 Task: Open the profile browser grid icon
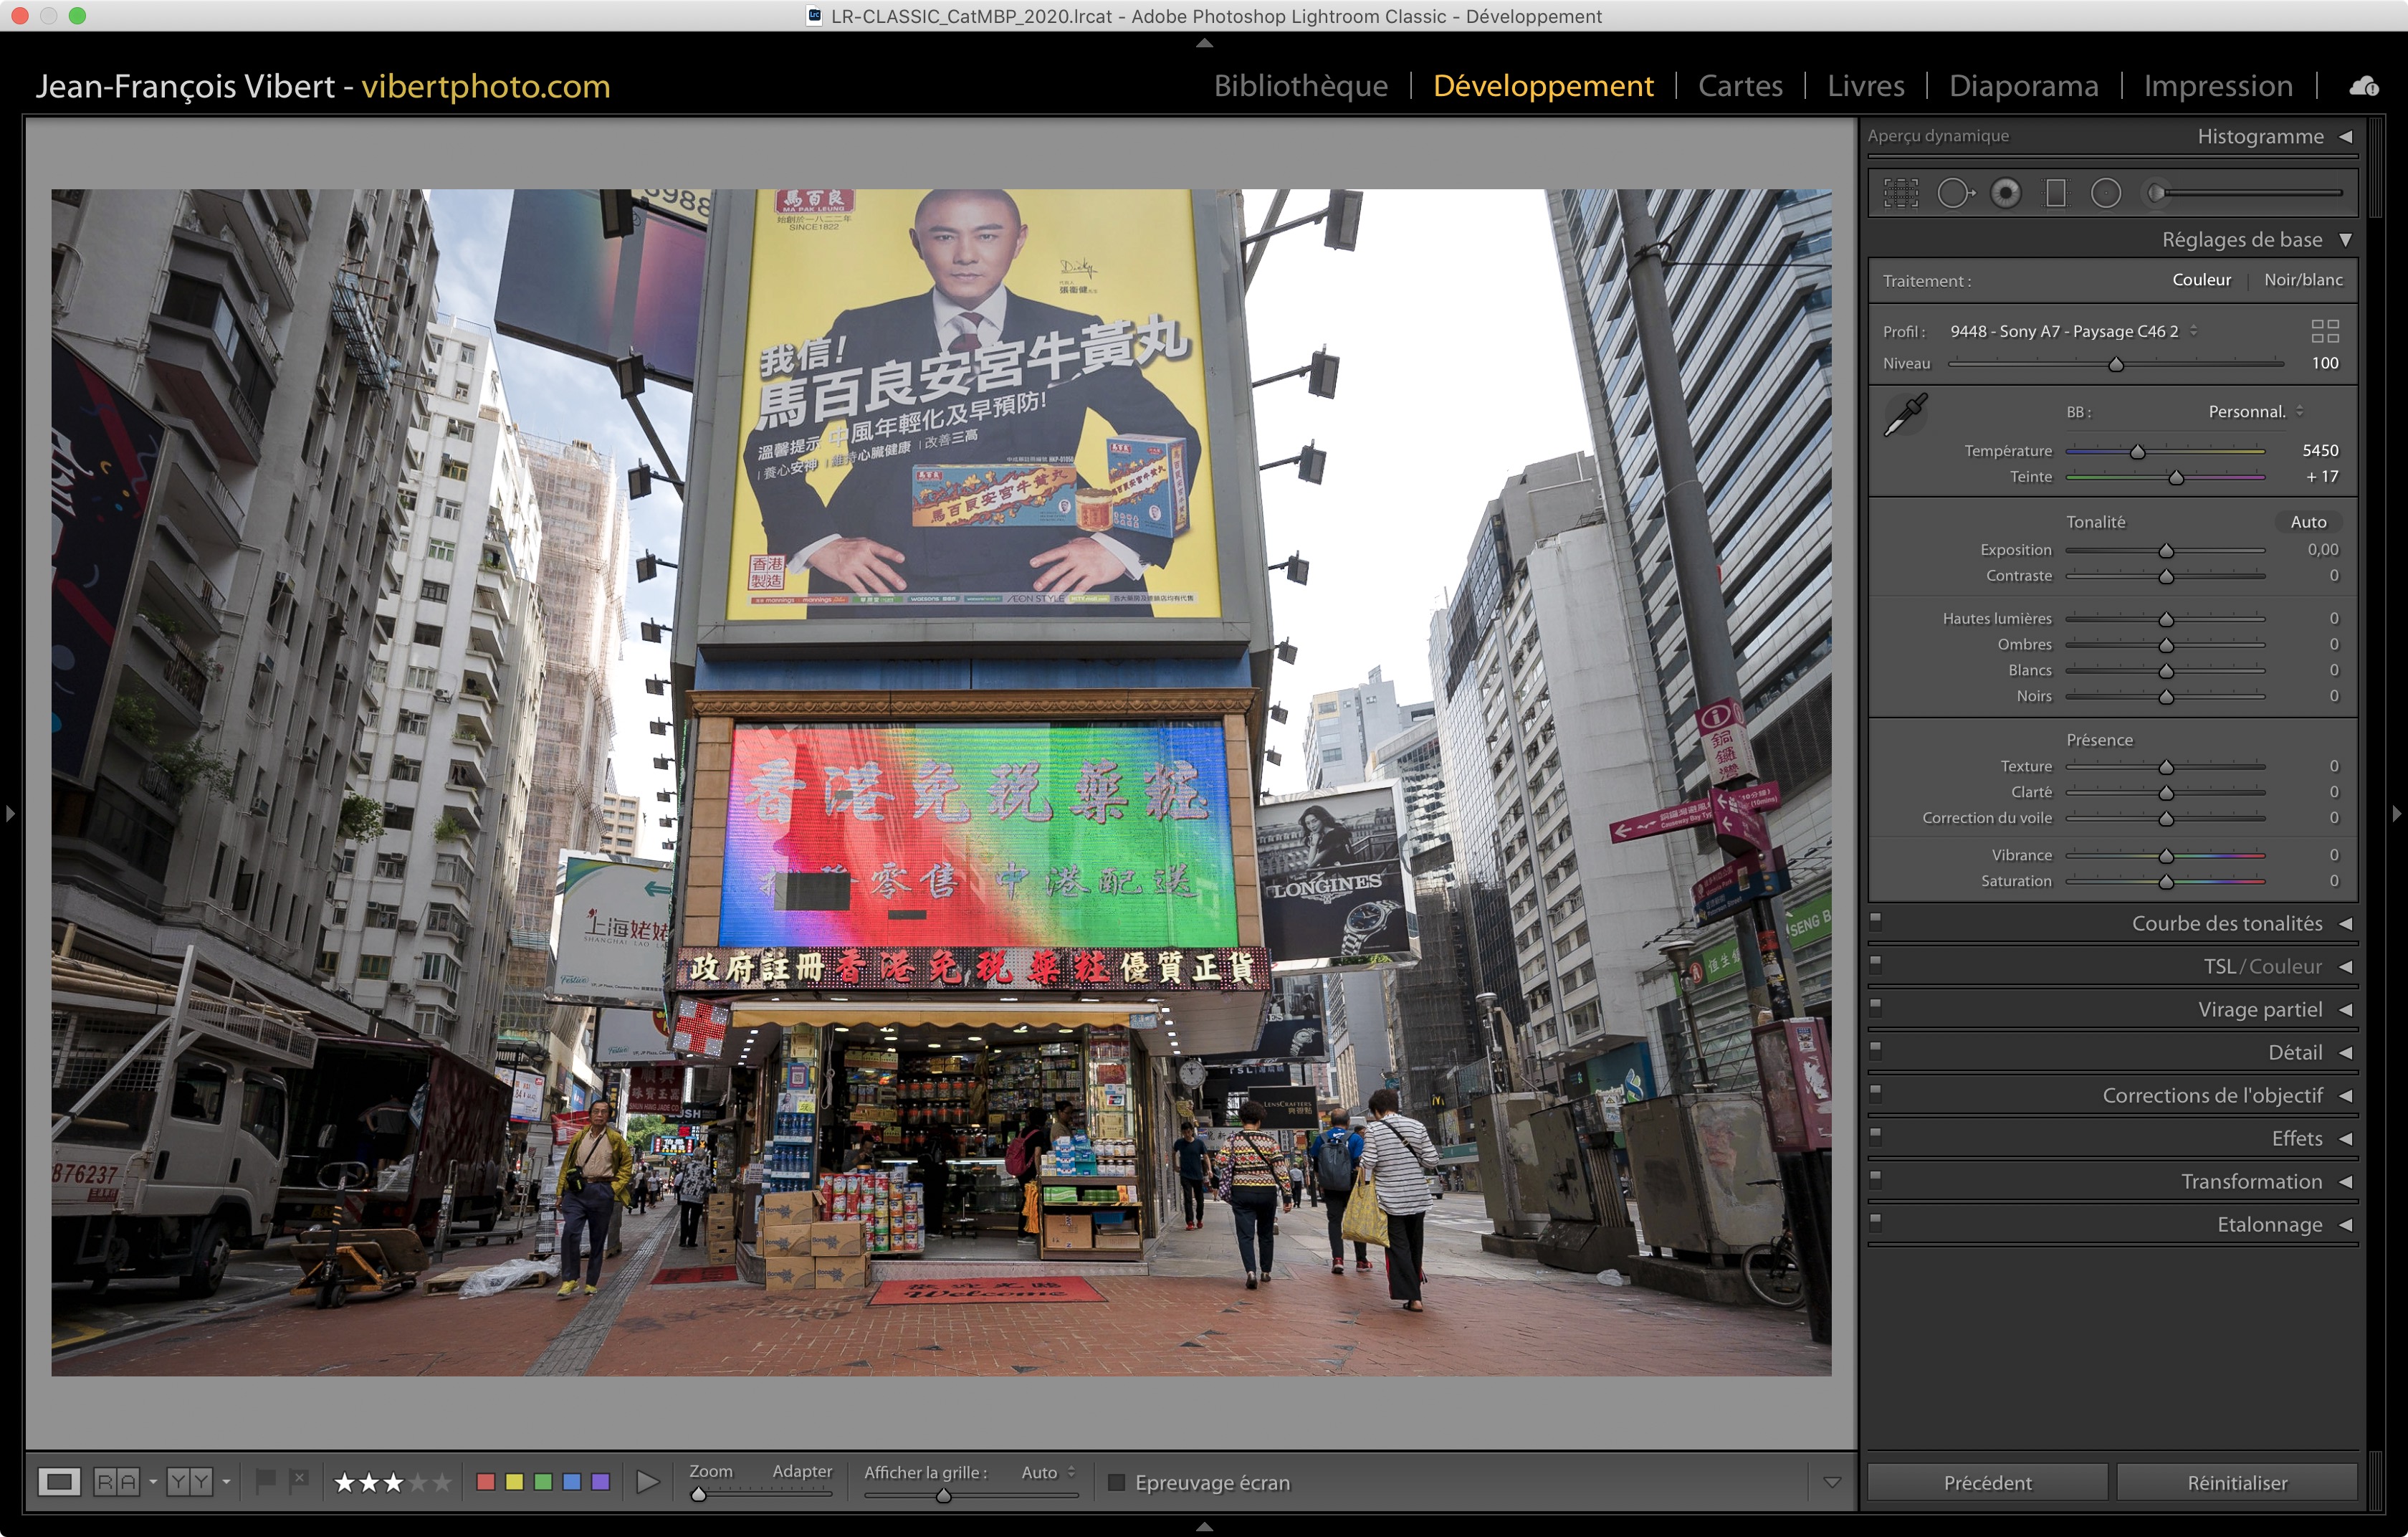[x=2324, y=331]
